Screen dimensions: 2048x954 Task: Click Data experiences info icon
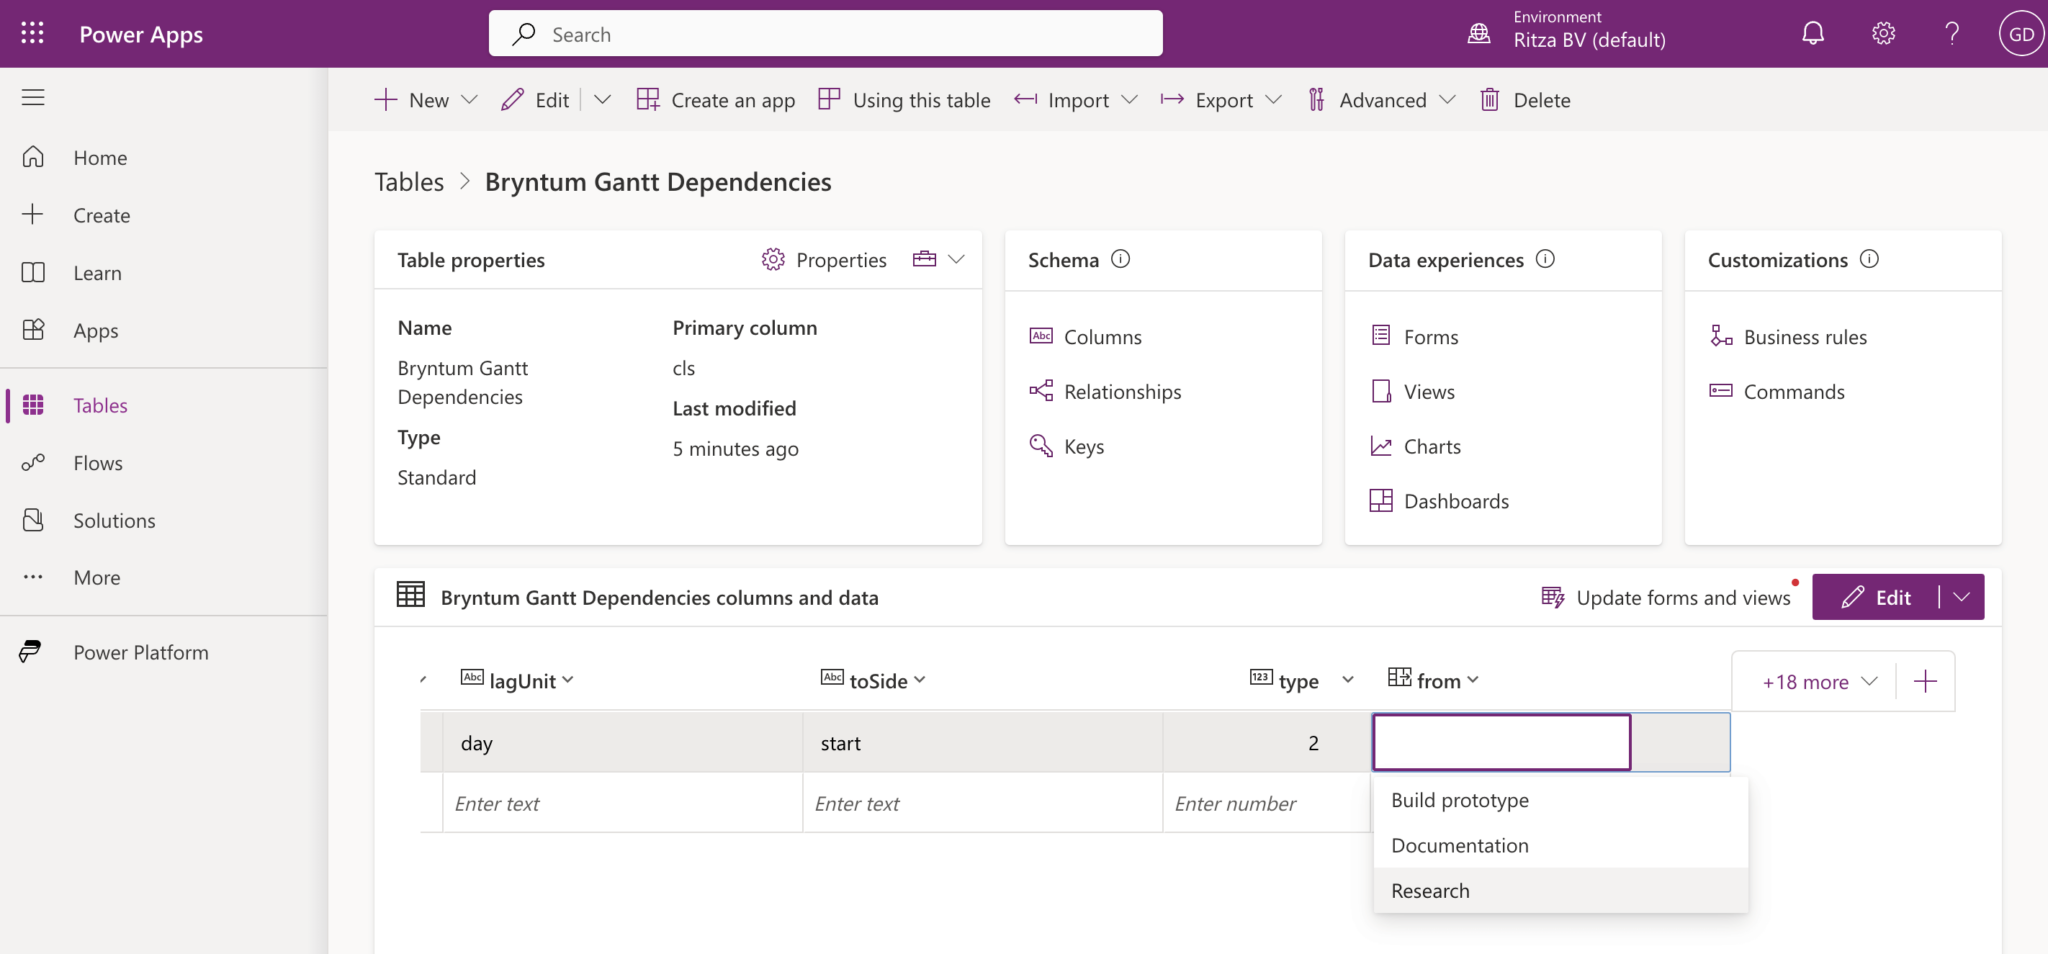click(x=1545, y=259)
